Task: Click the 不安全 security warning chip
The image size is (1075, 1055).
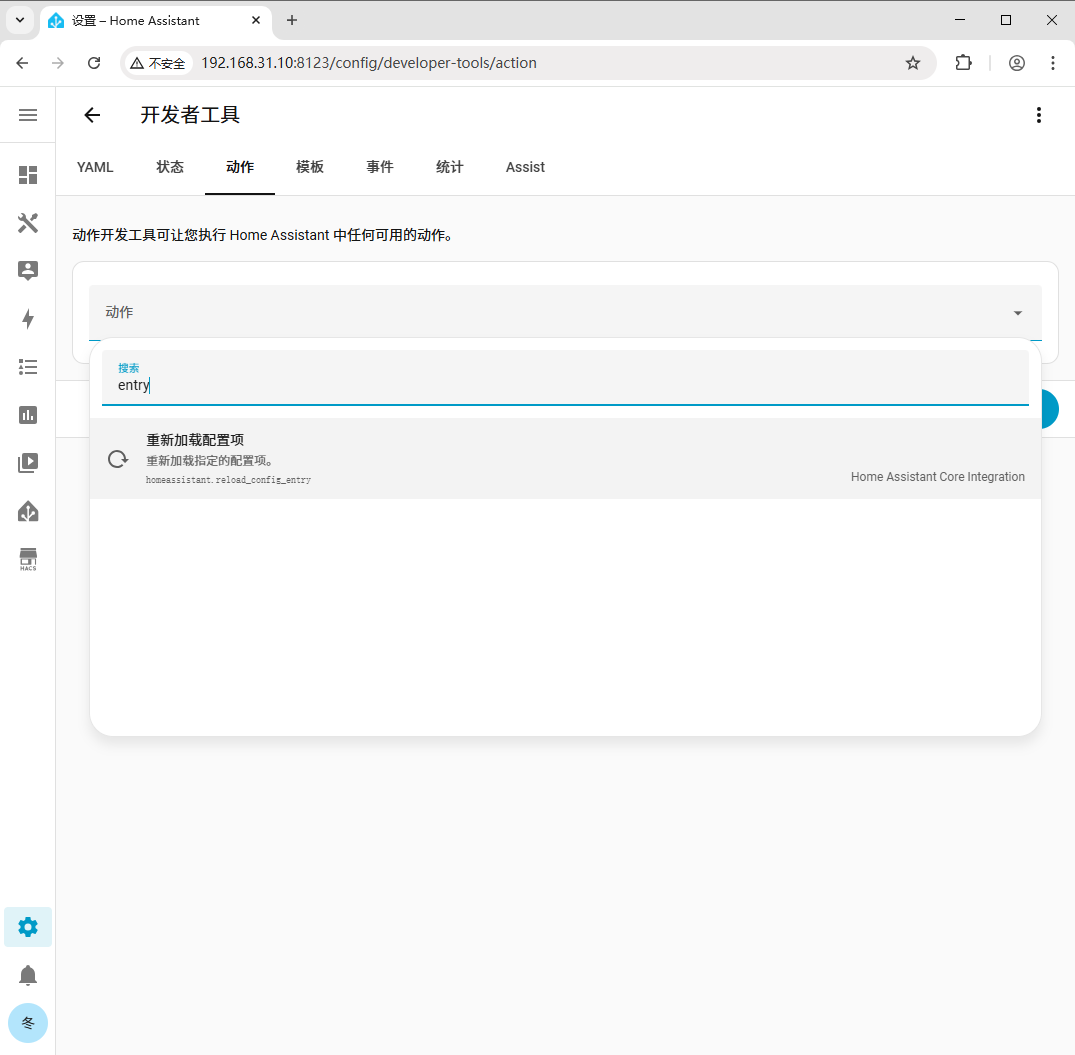Action: 158,63
